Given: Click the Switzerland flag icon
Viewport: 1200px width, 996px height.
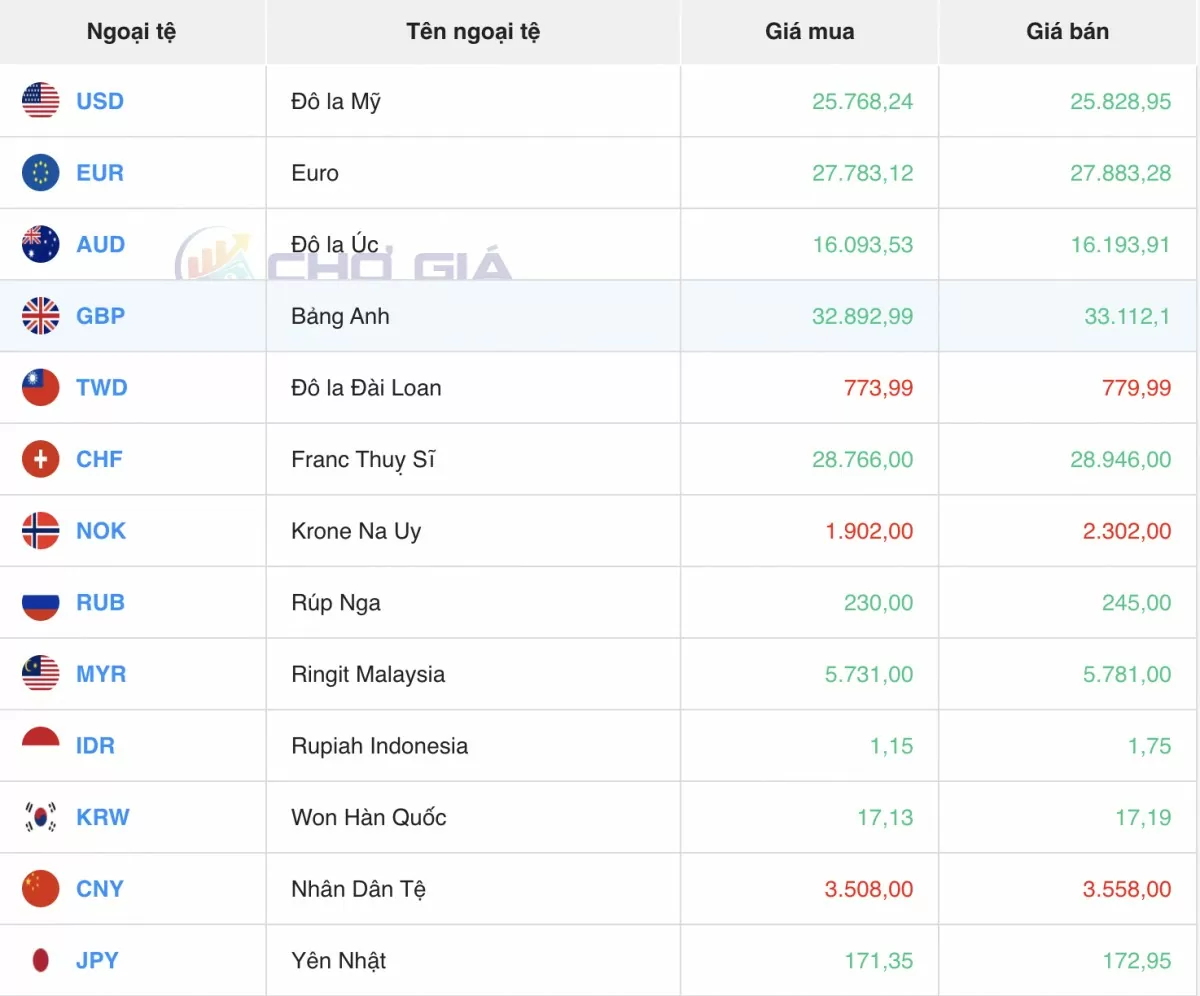Looking at the screenshot, I should [x=41, y=459].
